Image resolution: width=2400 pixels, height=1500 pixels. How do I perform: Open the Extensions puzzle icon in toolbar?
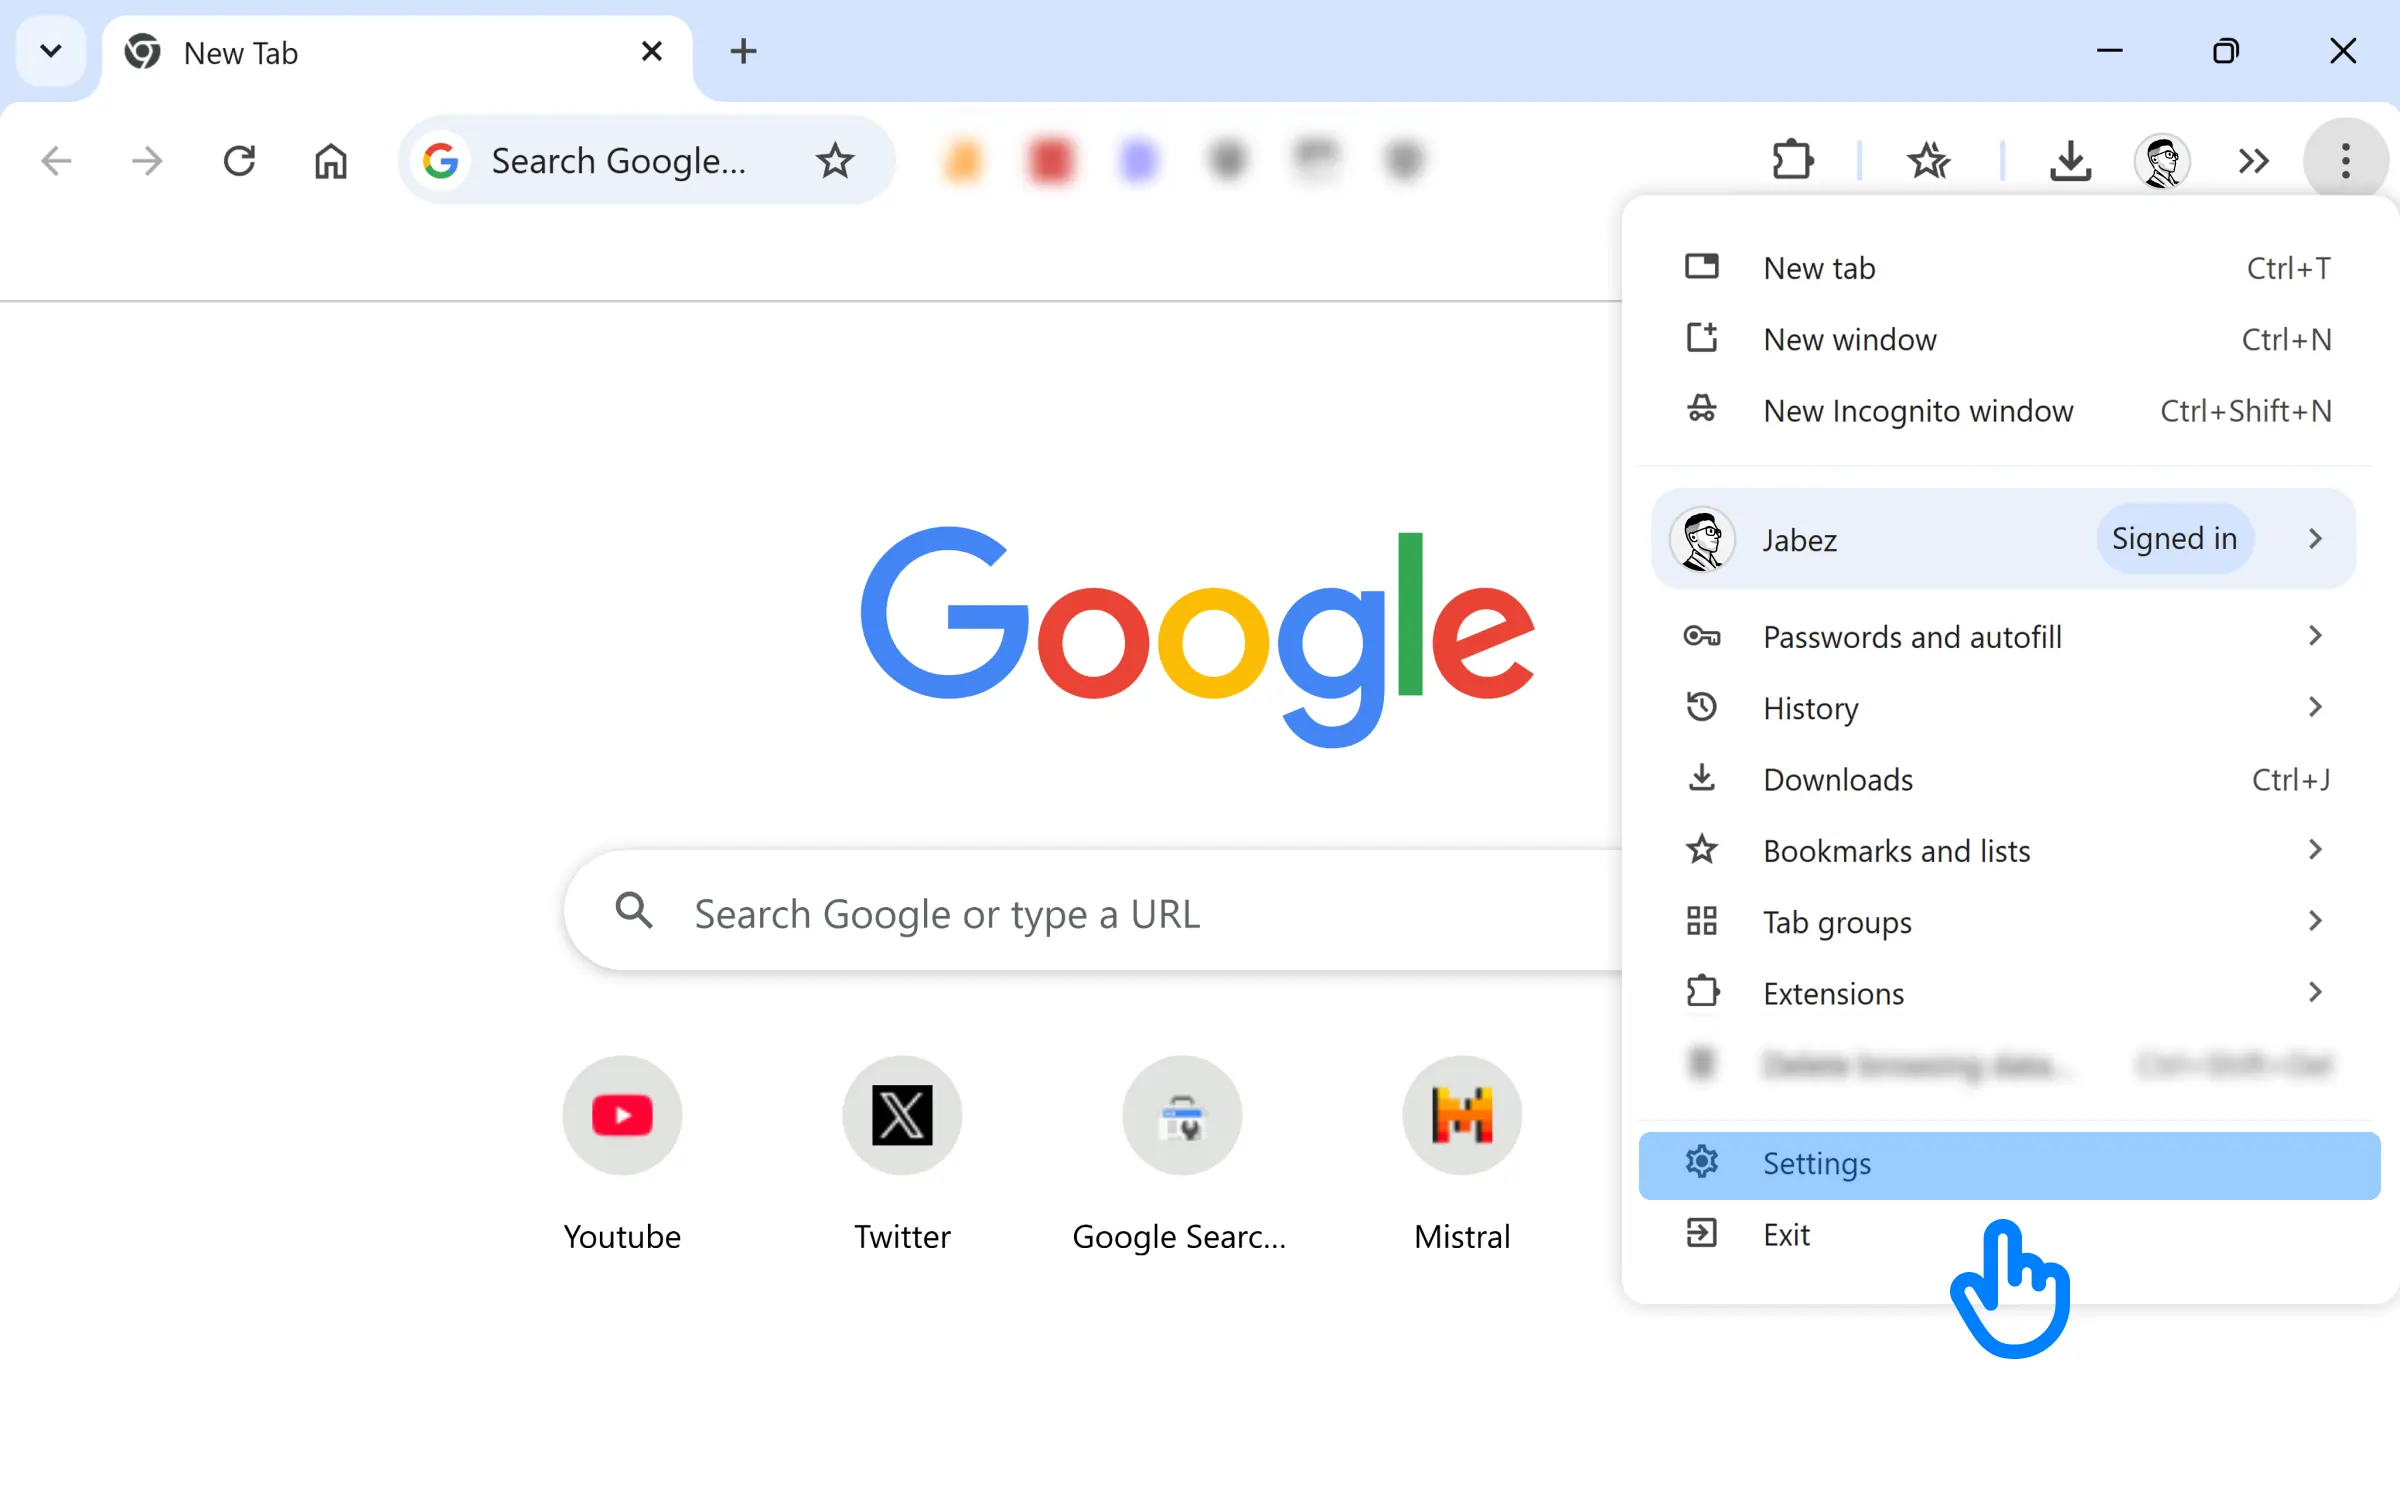point(1792,160)
